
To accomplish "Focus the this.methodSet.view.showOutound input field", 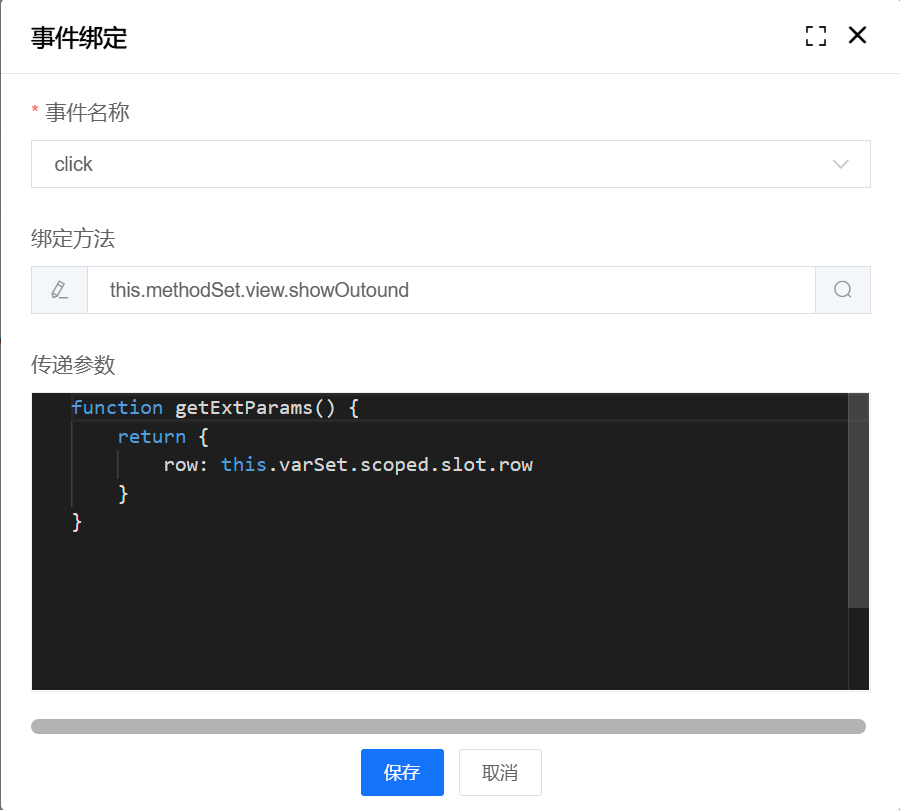I will 450,290.
